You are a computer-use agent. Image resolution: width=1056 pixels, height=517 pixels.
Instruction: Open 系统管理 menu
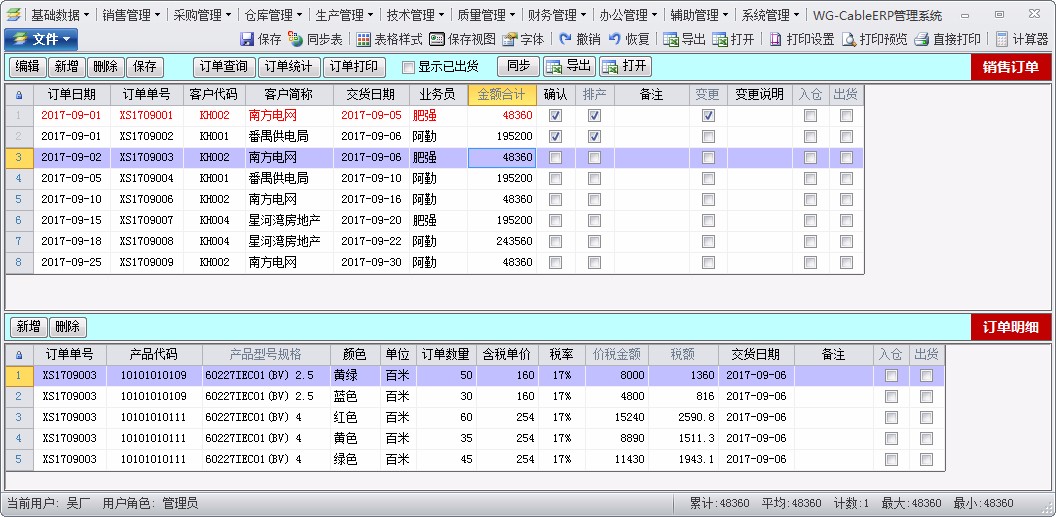pos(770,15)
